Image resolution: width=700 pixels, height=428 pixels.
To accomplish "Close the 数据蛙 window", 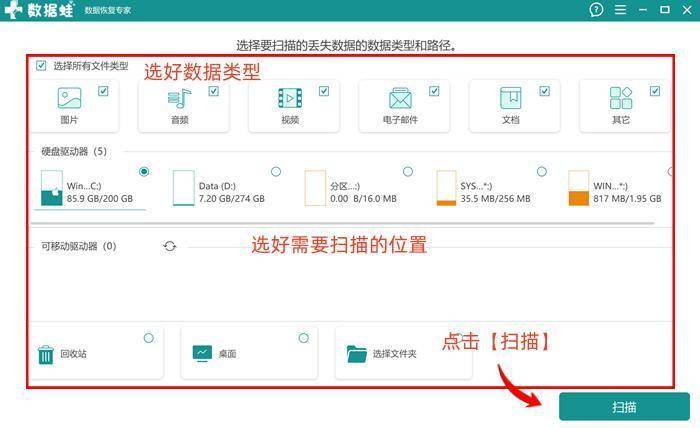I will [x=687, y=9].
